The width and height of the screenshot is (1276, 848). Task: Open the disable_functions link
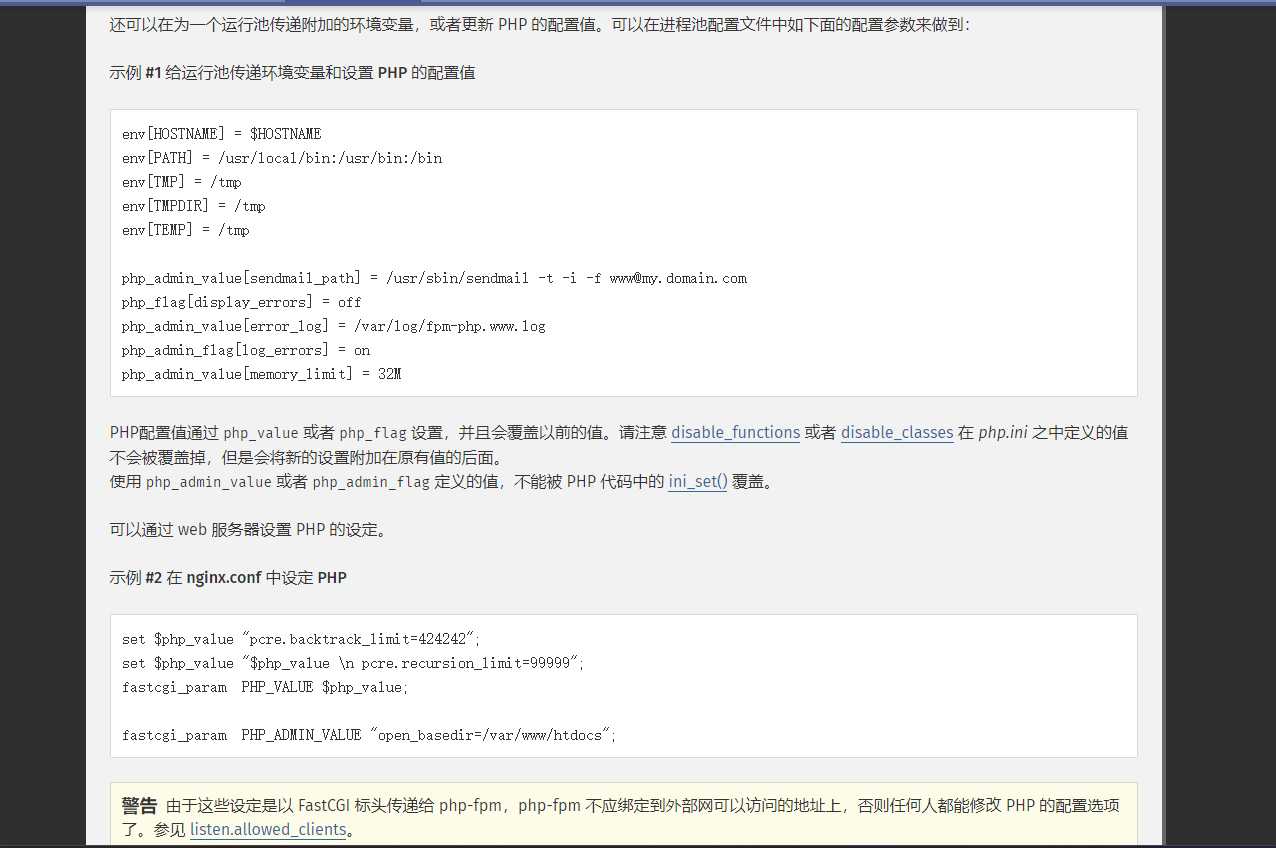tap(735, 433)
